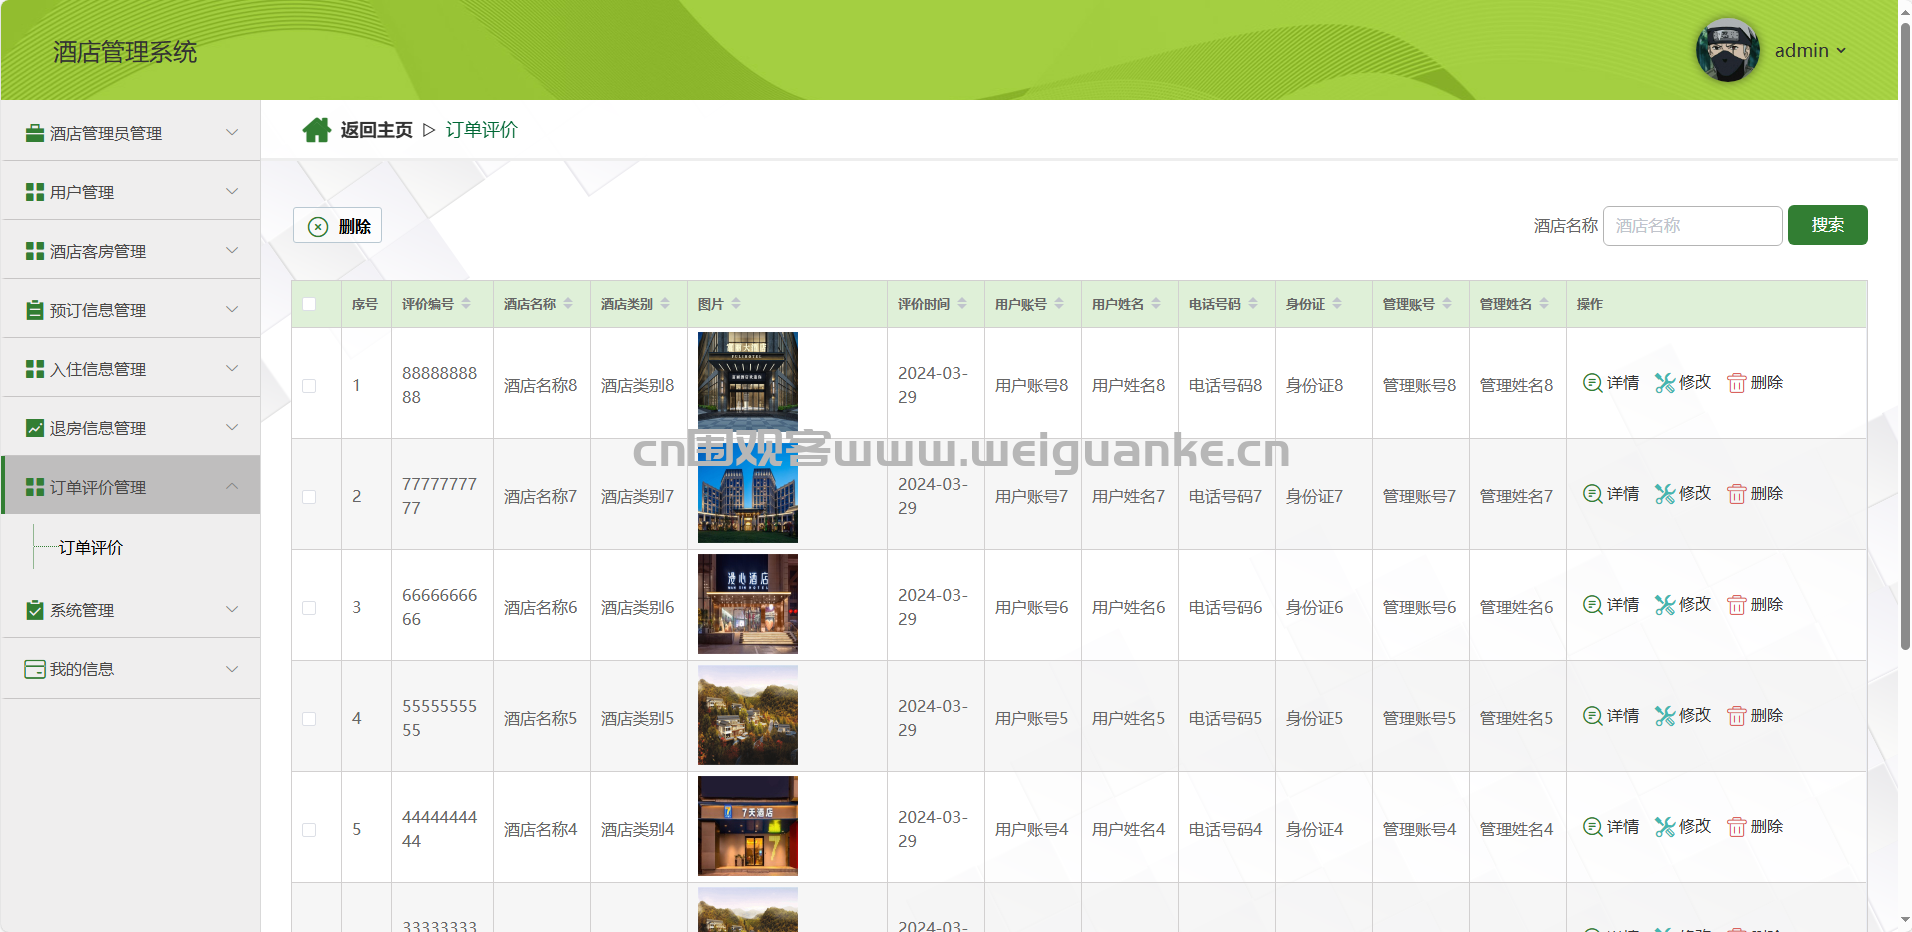Sort by 评价编号 column arrows
Image resolution: width=1912 pixels, height=932 pixels.
point(466,304)
